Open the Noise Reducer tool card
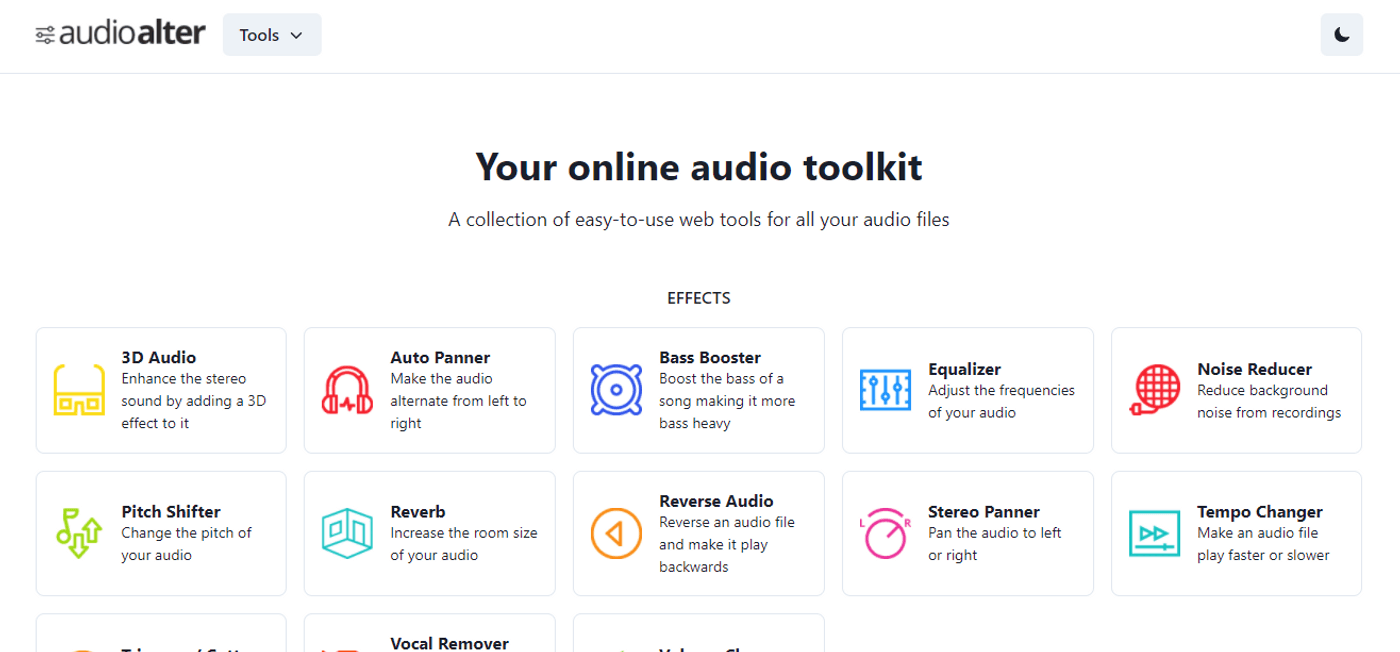 pos(1236,390)
